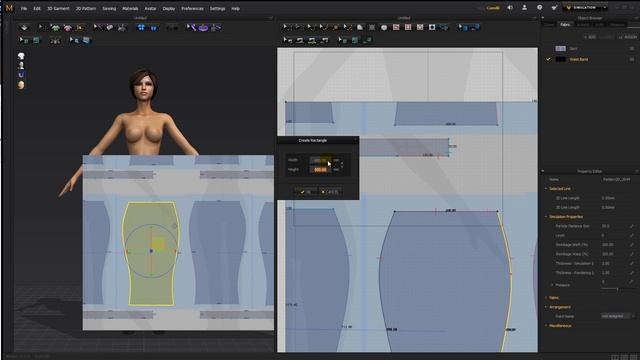
Task: Expand the Miscellaneous section
Action: [x=546, y=326]
